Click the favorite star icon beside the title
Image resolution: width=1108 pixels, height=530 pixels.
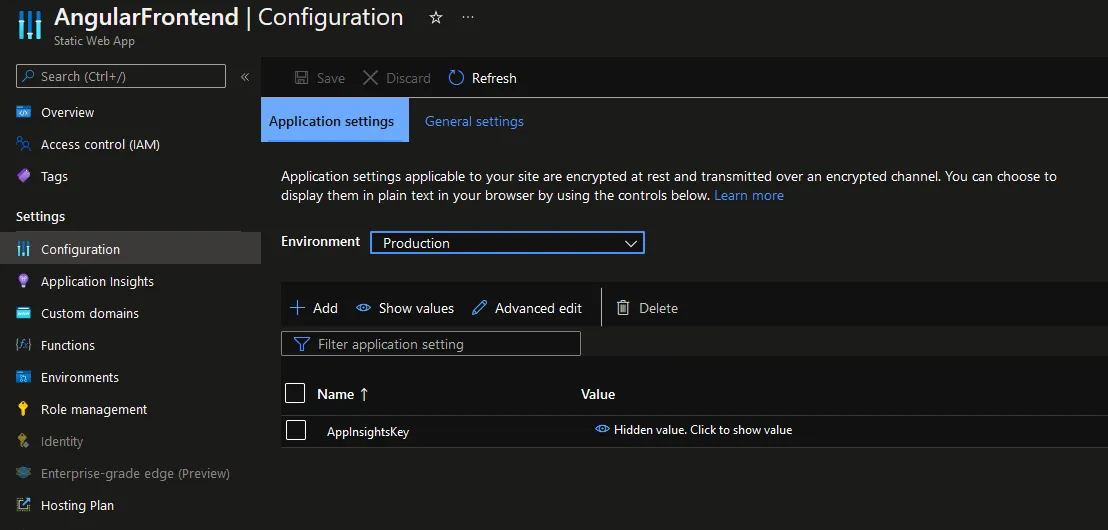tap(436, 18)
